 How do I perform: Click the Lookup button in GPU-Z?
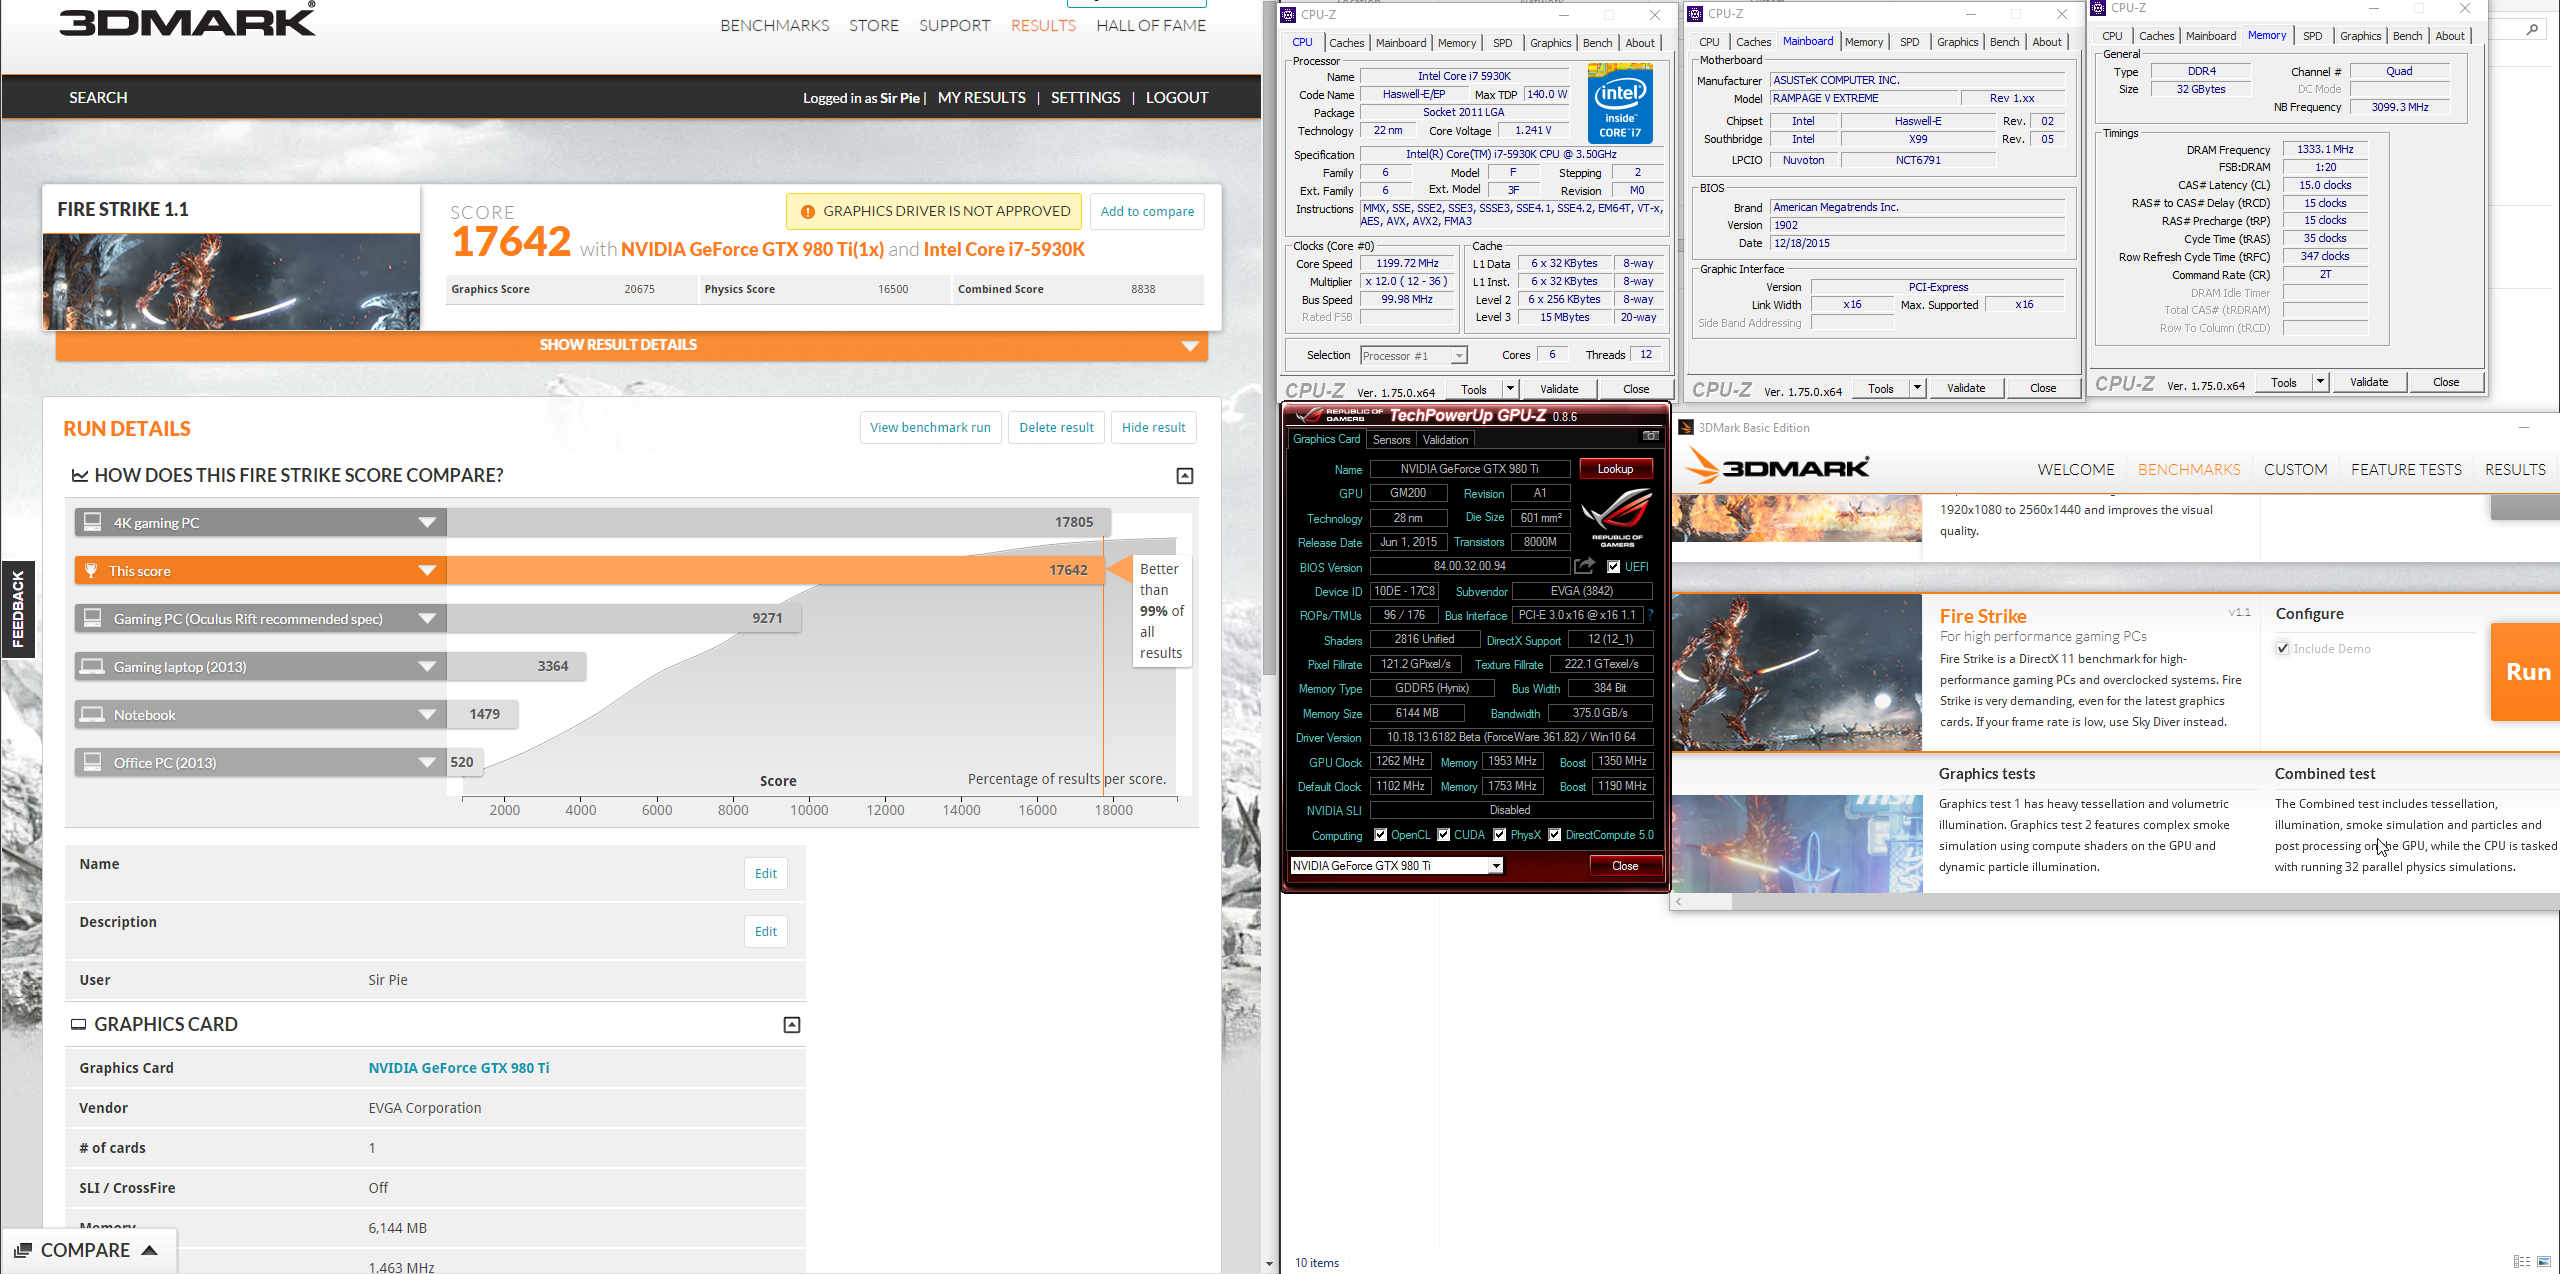coord(1615,469)
